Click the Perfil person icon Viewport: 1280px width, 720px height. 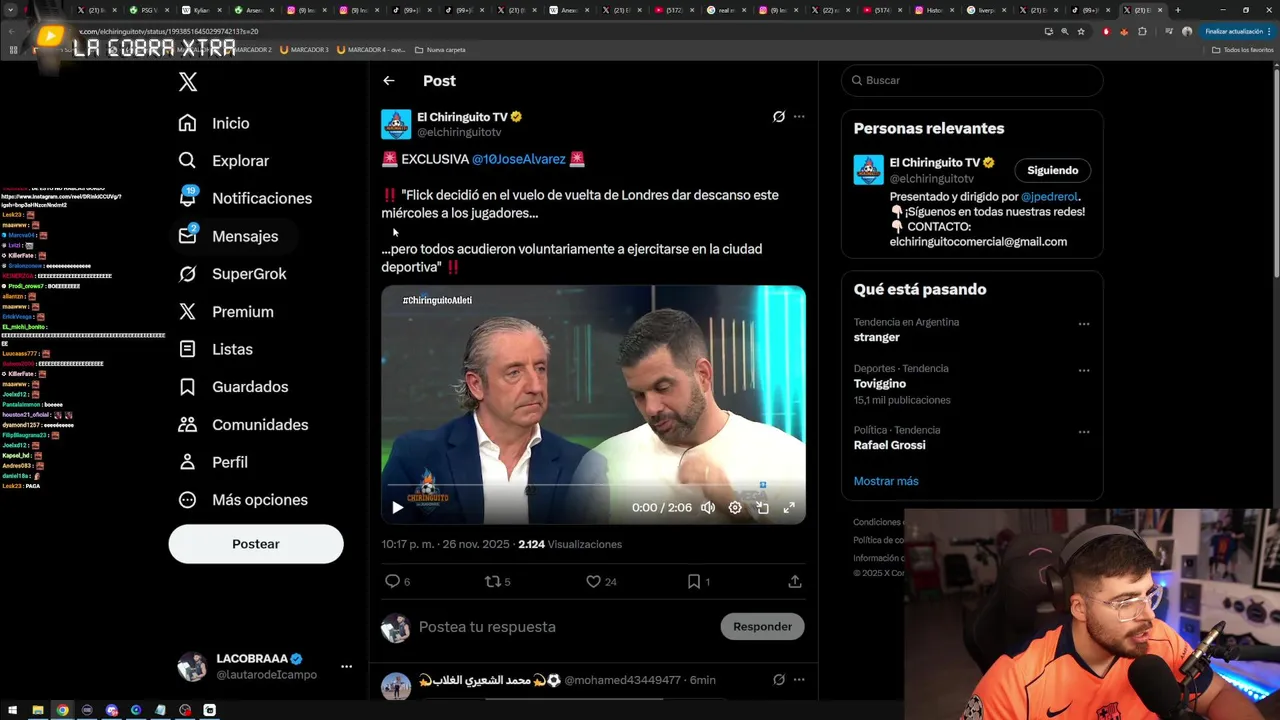187,462
